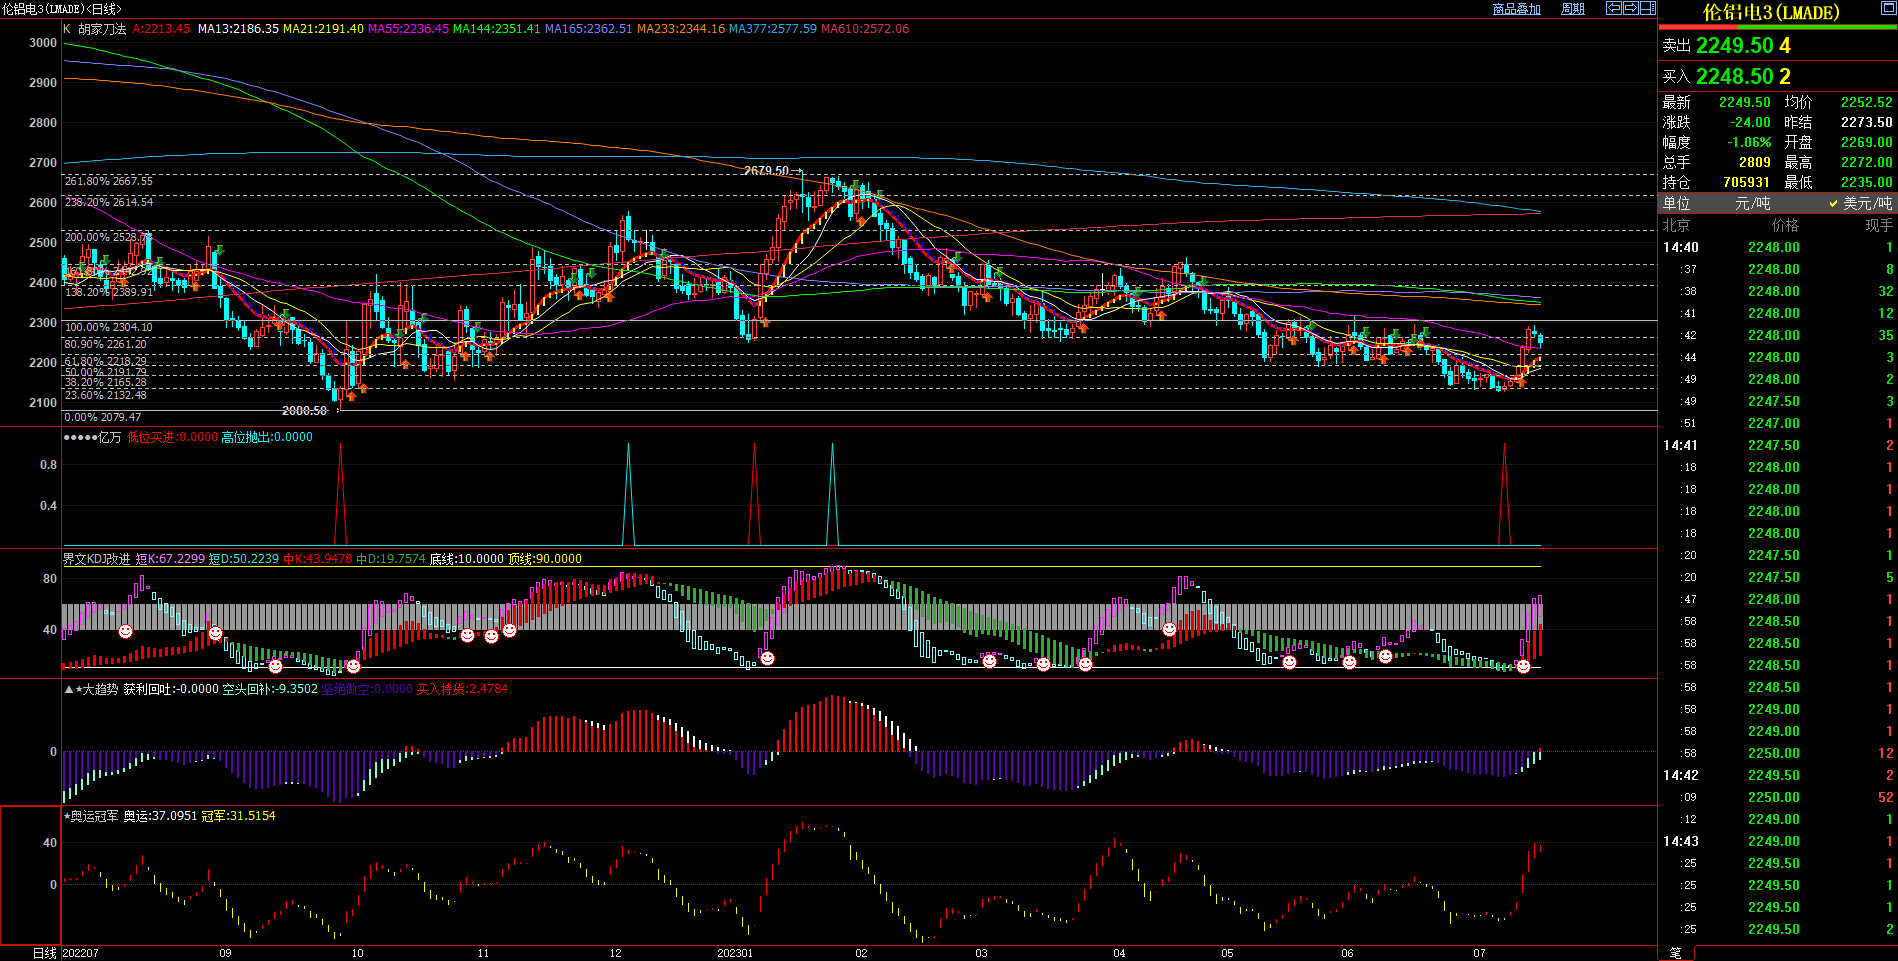Click the last smiley marker on KD chart
Screen dimensions: 1898x961
pos(1523,666)
